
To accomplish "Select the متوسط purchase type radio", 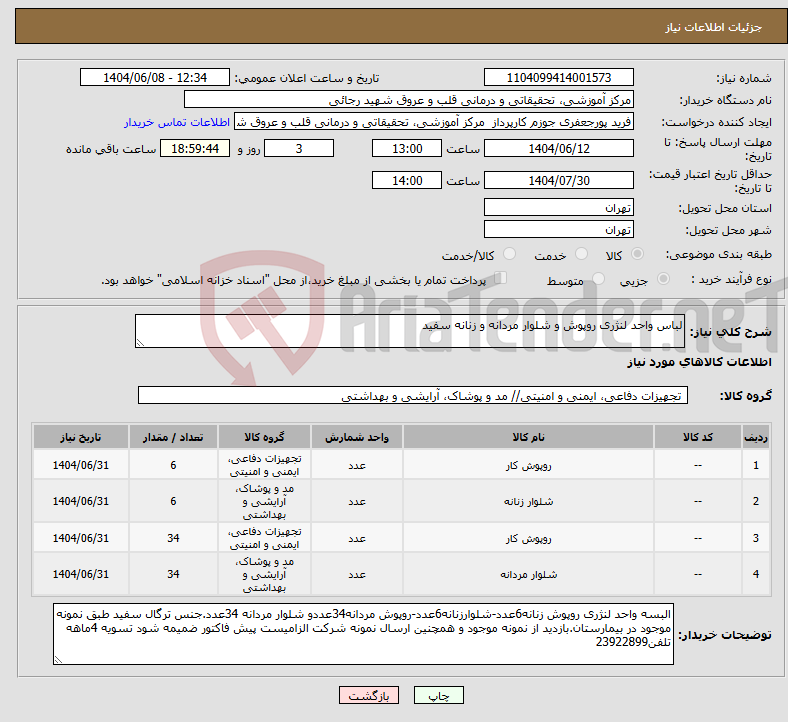I will click(x=598, y=279).
